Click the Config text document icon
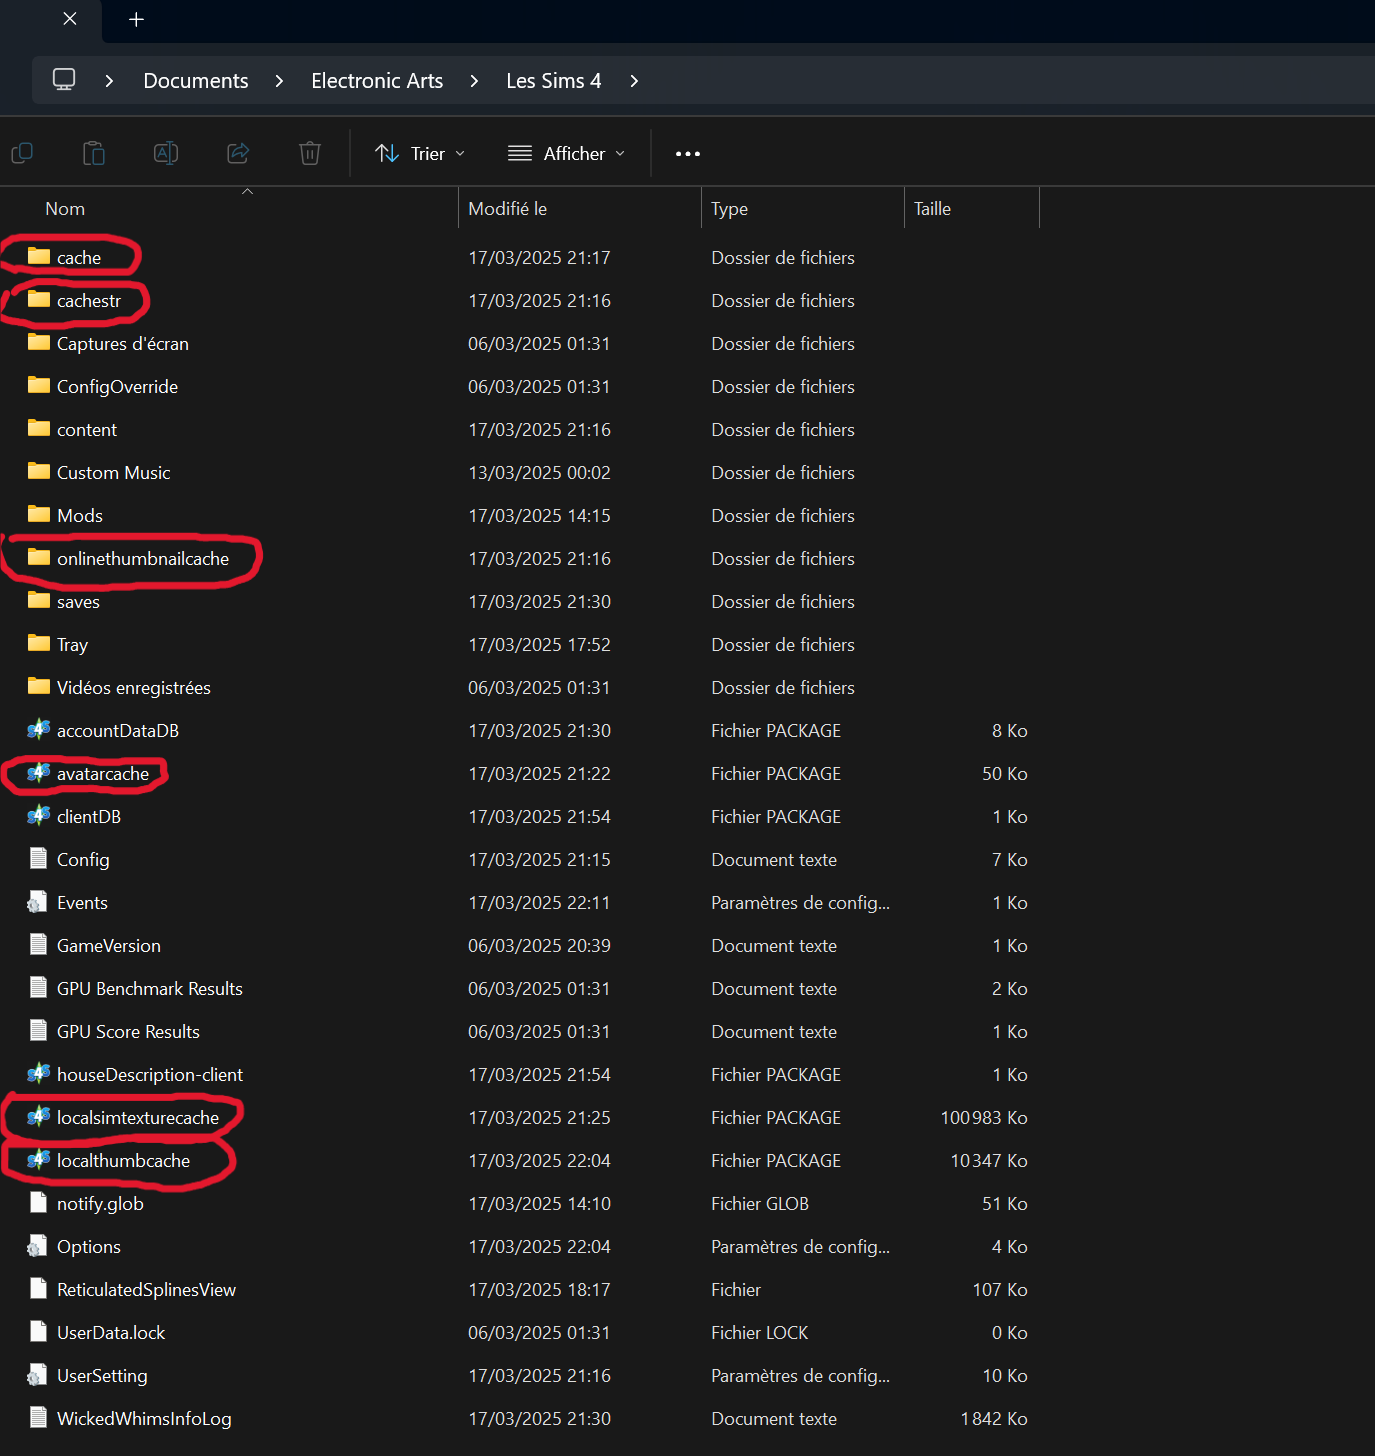The height and width of the screenshot is (1456, 1375). 39,859
